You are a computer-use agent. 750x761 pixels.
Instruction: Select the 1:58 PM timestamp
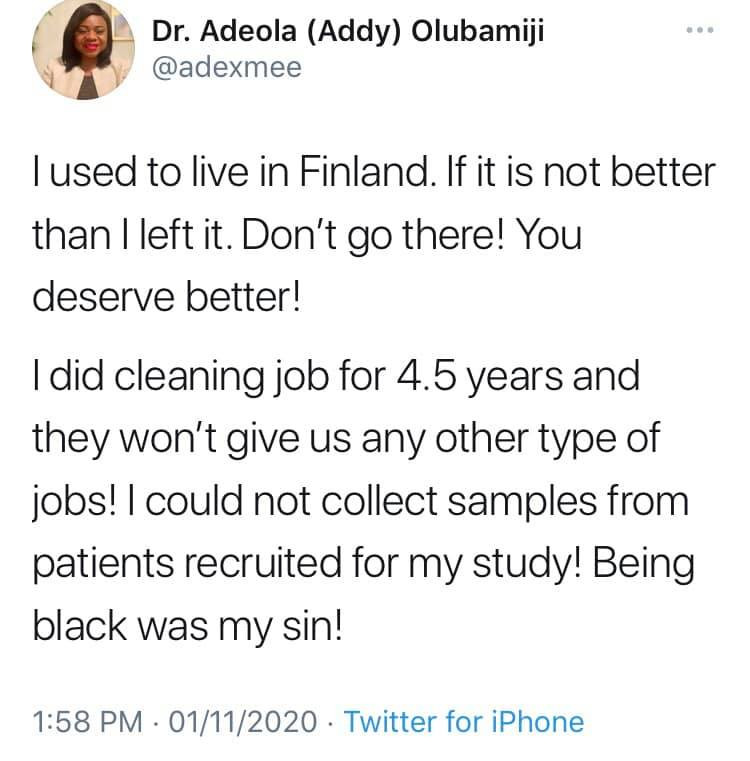click(87, 721)
